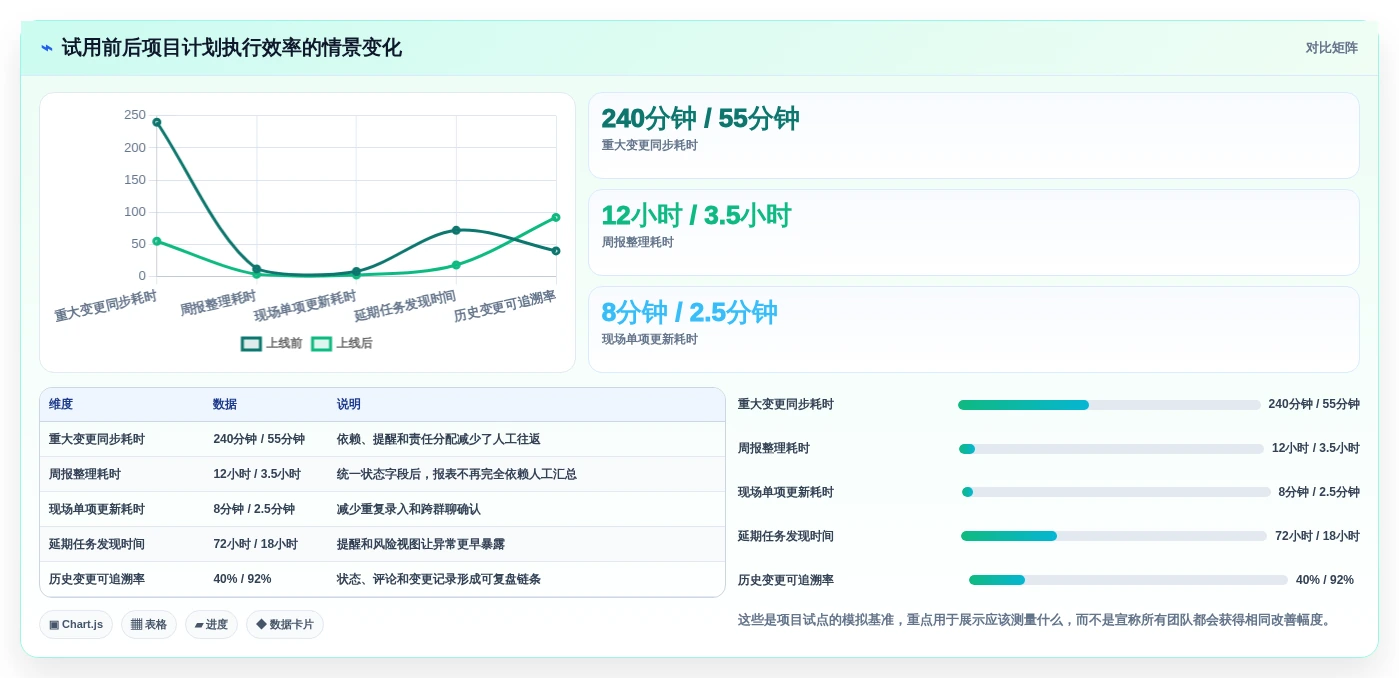
Task: Click the progress list label 延期任务发现时间
Action: 786,536
